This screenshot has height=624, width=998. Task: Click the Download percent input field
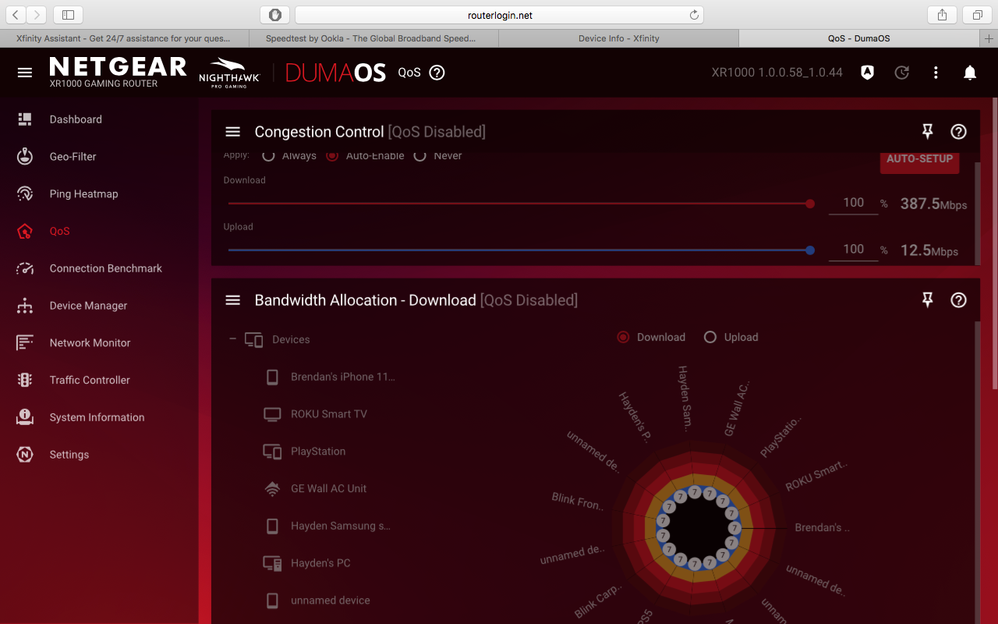point(853,203)
